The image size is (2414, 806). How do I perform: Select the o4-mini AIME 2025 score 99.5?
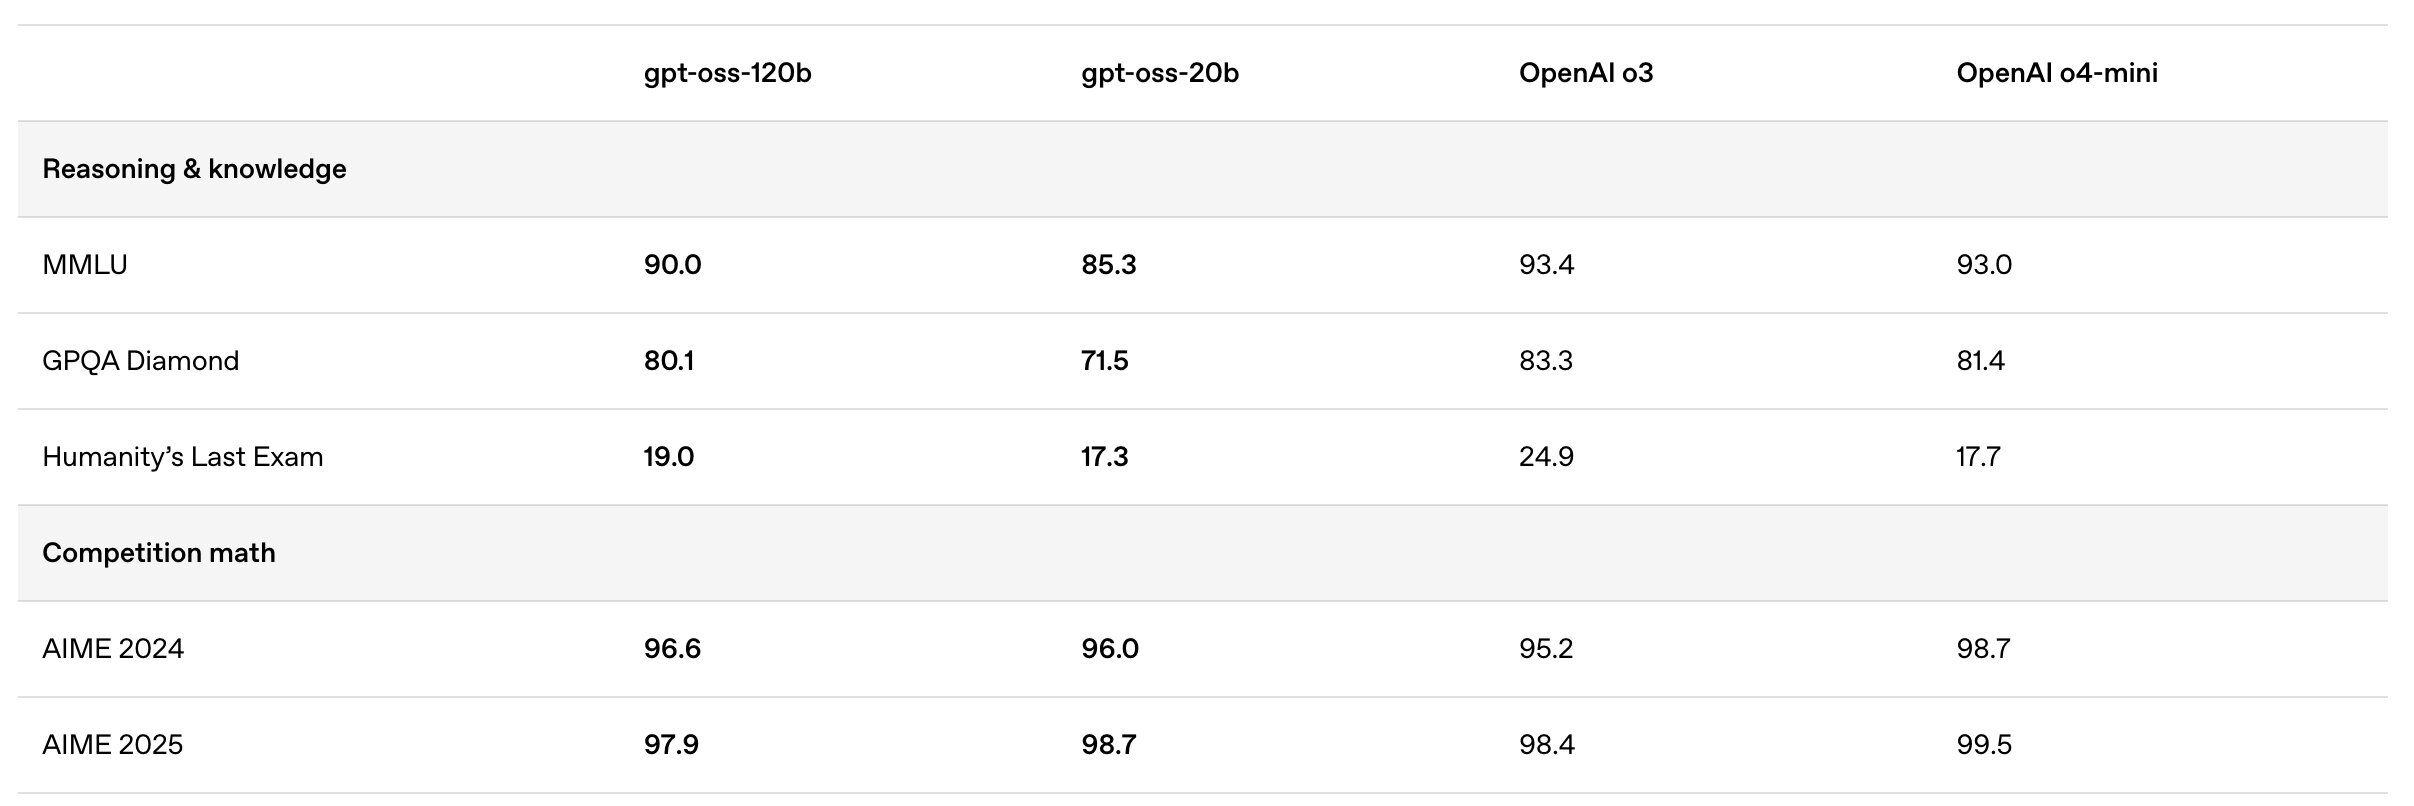1984,745
